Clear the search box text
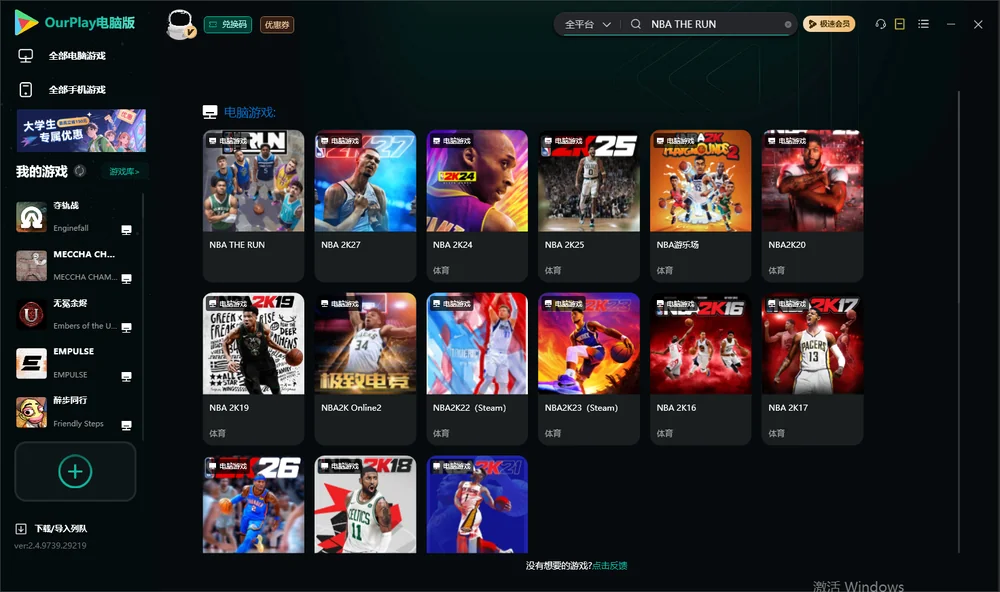This screenshot has height=592, width=1000. click(x=788, y=25)
